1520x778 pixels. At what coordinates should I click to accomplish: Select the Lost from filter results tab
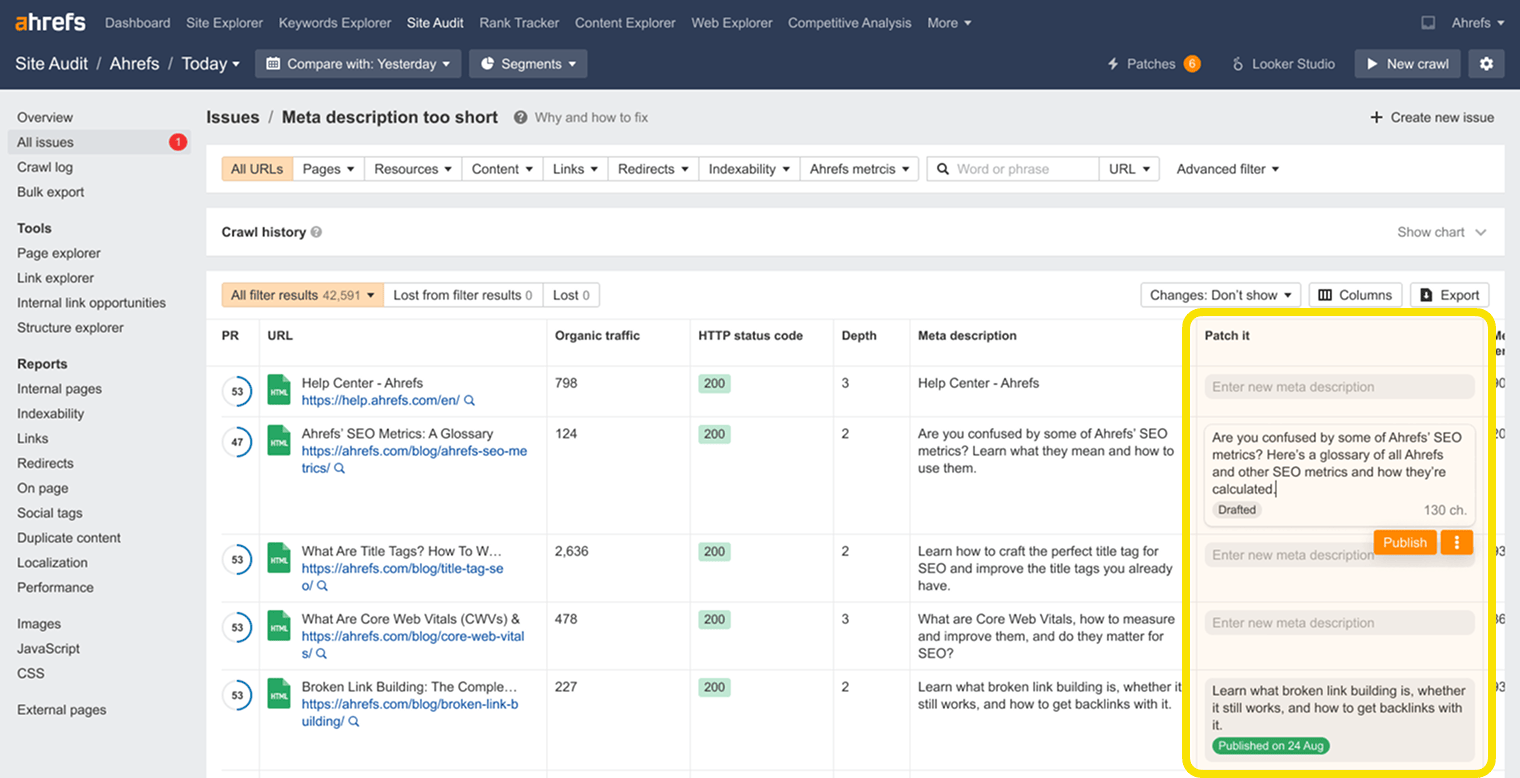pyautogui.click(x=463, y=294)
